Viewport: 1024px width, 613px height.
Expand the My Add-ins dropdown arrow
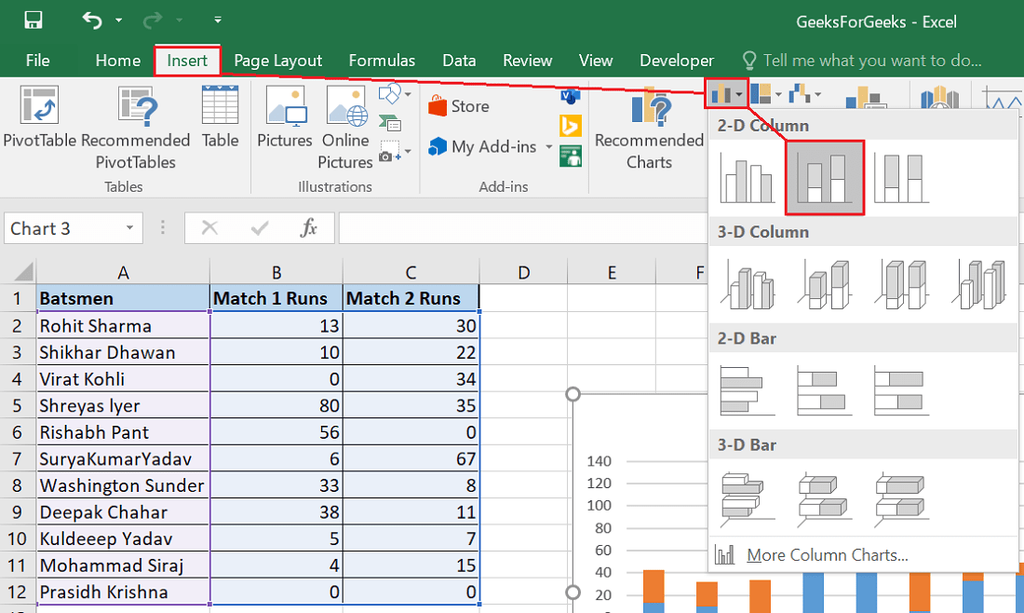(549, 147)
